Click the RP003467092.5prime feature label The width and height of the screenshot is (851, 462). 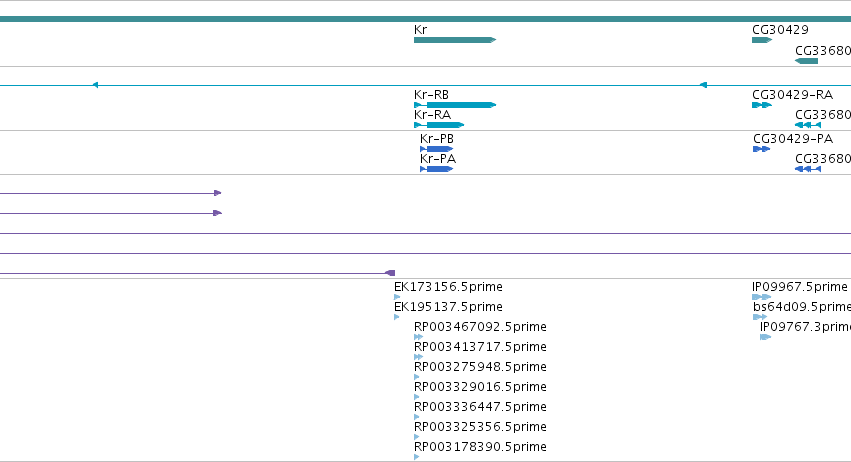pos(480,327)
